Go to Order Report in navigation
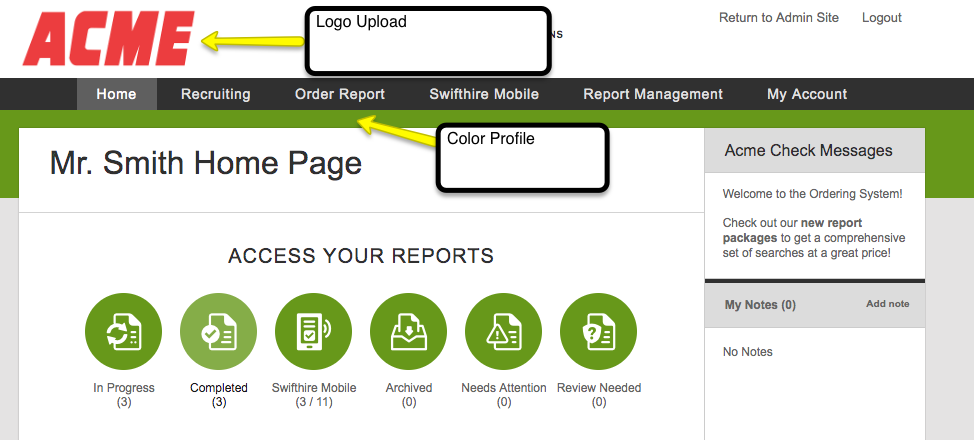 point(340,94)
